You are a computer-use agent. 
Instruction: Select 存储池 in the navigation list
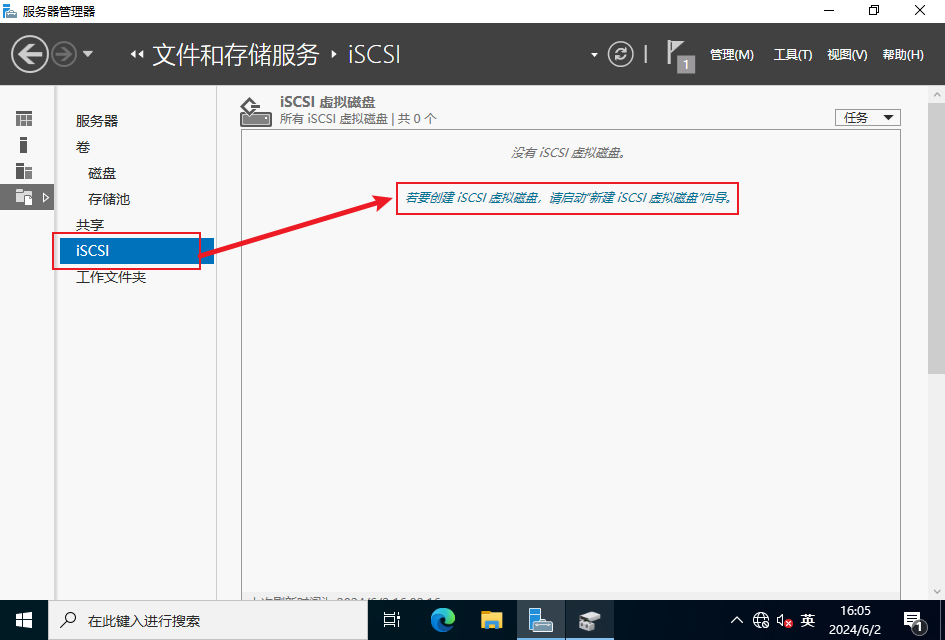109,199
